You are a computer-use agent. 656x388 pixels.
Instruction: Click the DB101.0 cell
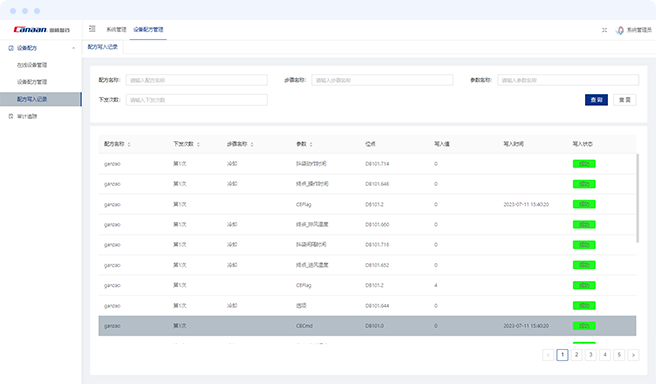tap(374, 326)
